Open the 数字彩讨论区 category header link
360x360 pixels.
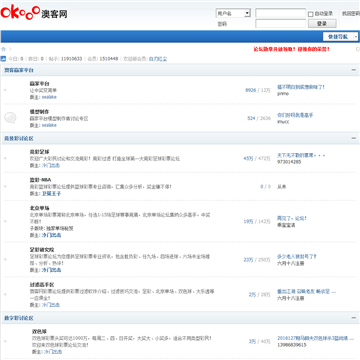[x=19, y=318]
